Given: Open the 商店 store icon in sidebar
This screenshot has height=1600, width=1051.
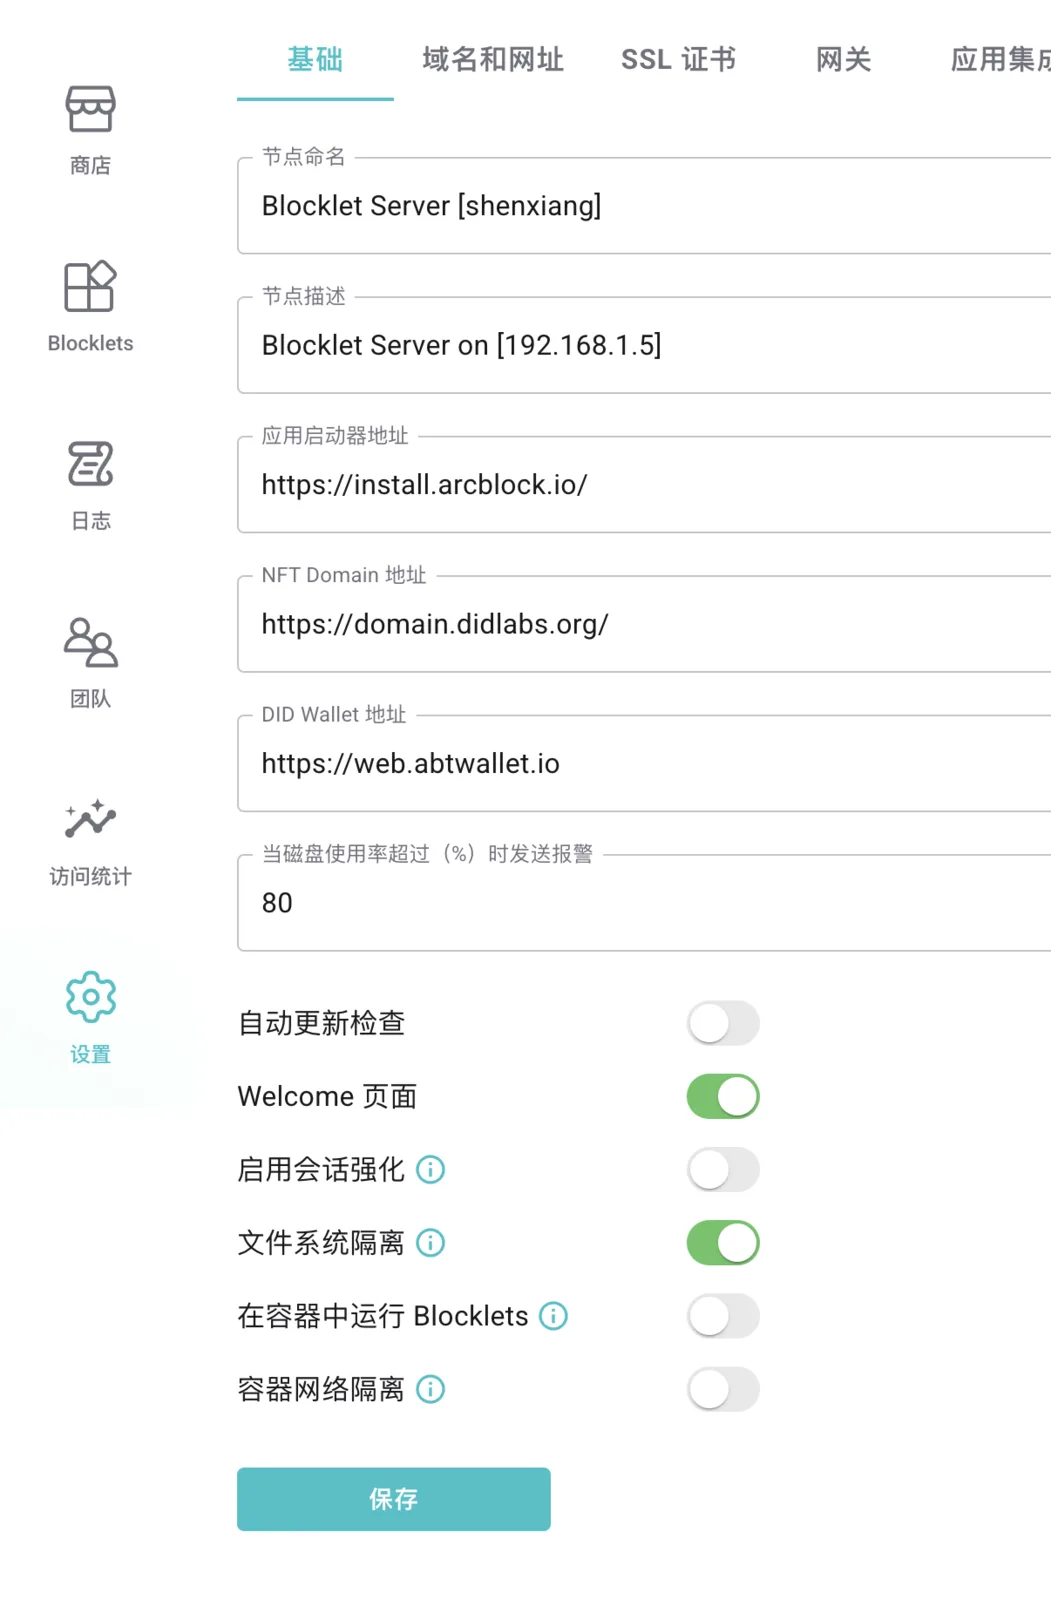Looking at the screenshot, I should point(90,109).
